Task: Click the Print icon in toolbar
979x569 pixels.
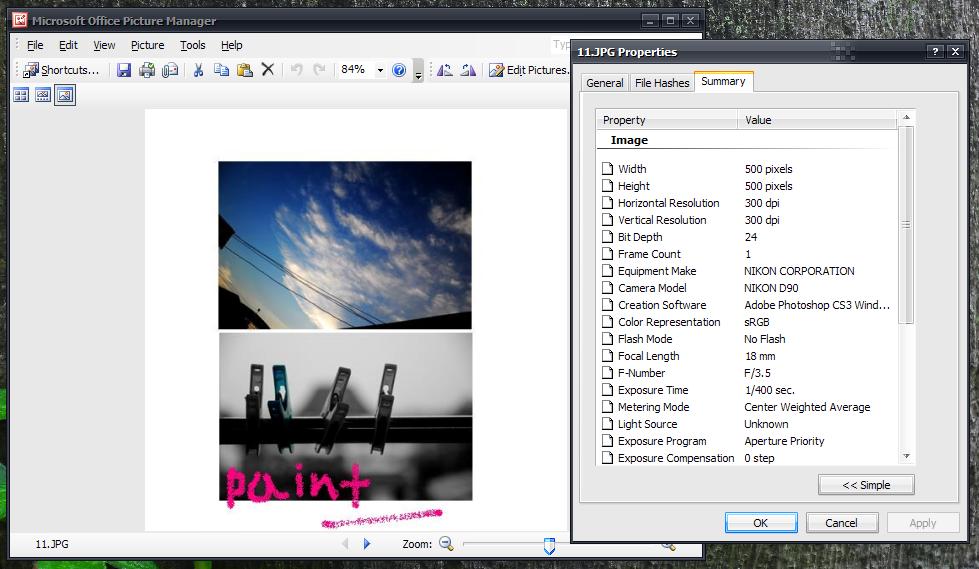Action: point(147,70)
